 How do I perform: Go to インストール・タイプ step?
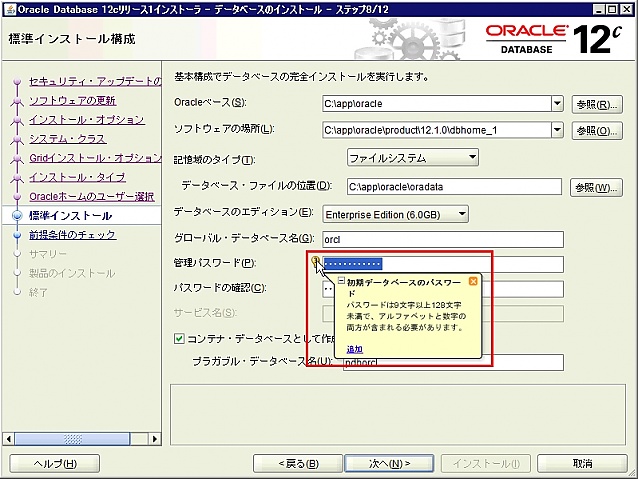[x=77, y=177]
